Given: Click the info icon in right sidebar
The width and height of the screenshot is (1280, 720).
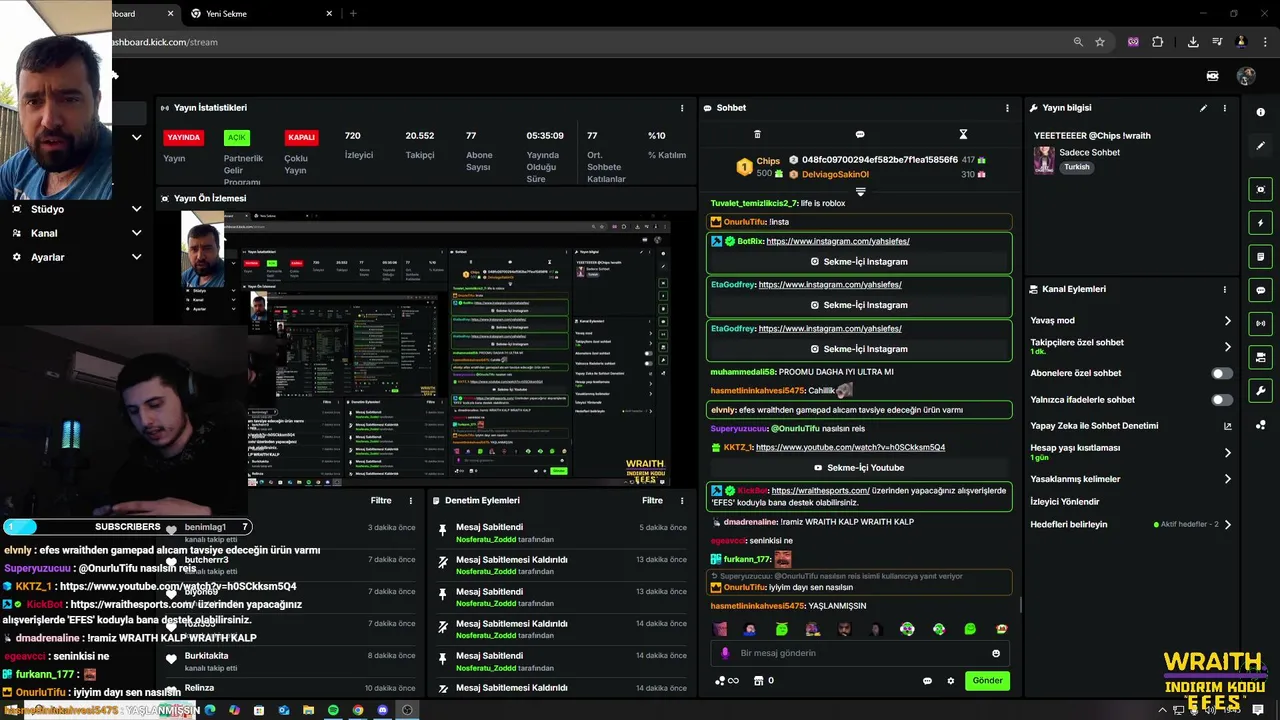Looking at the screenshot, I should [1261, 113].
